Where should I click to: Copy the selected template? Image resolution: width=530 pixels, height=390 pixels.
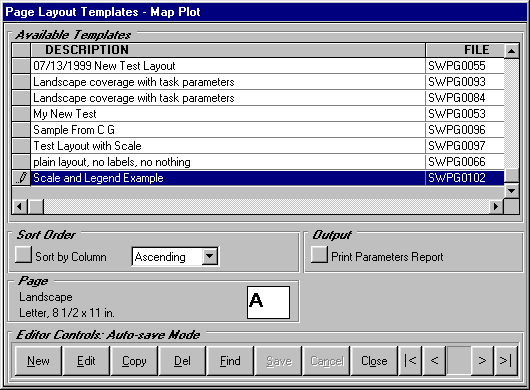point(134,361)
